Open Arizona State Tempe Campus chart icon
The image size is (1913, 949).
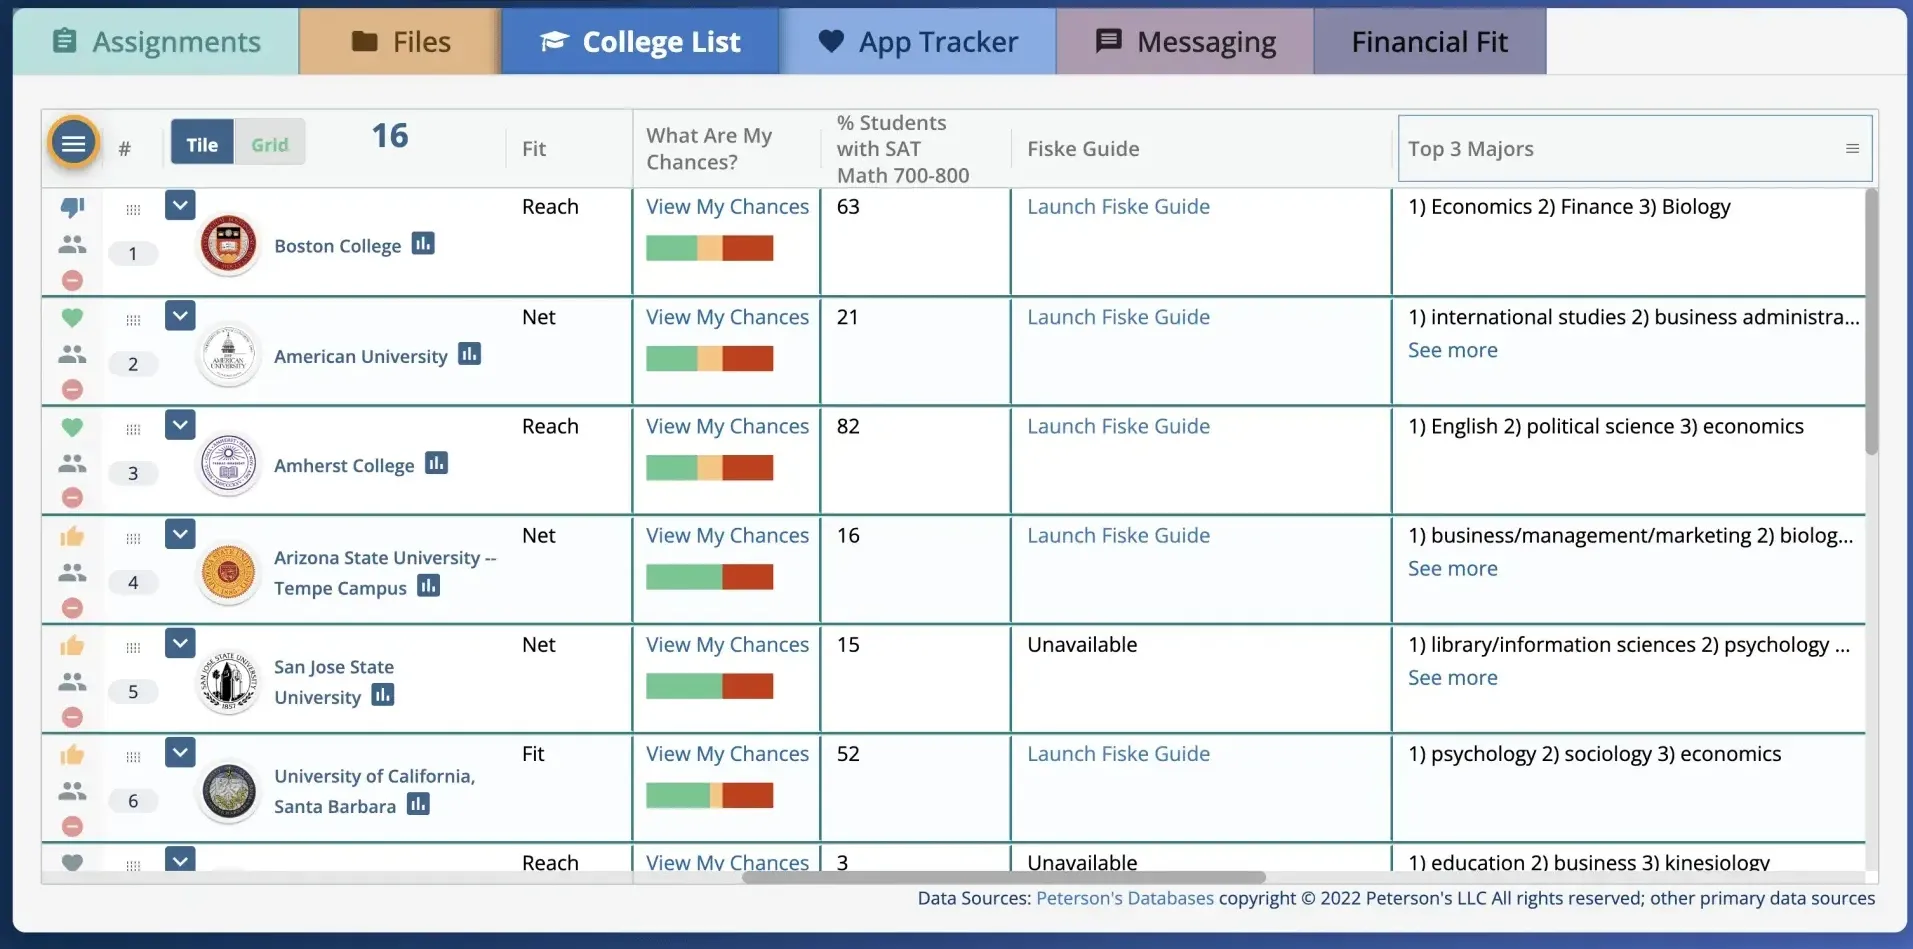tap(429, 586)
